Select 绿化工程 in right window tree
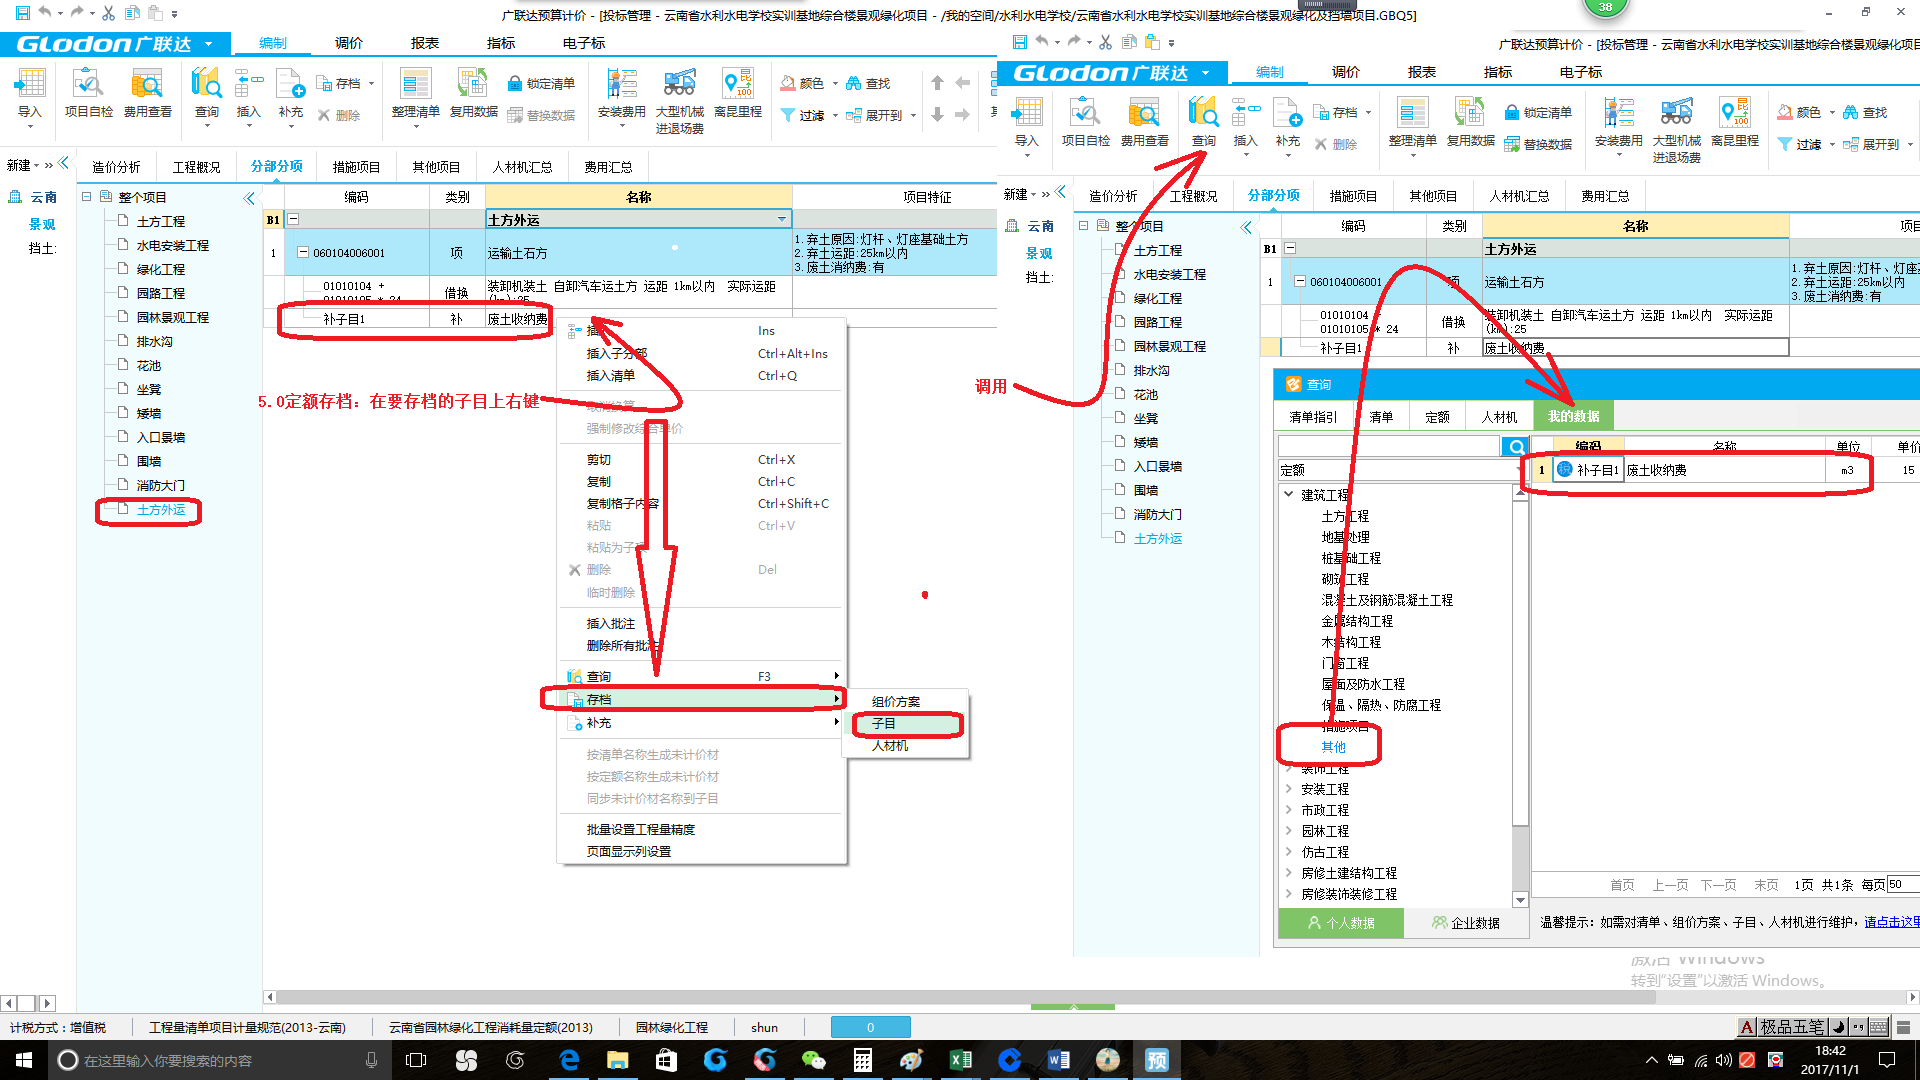 tap(1157, 298)
